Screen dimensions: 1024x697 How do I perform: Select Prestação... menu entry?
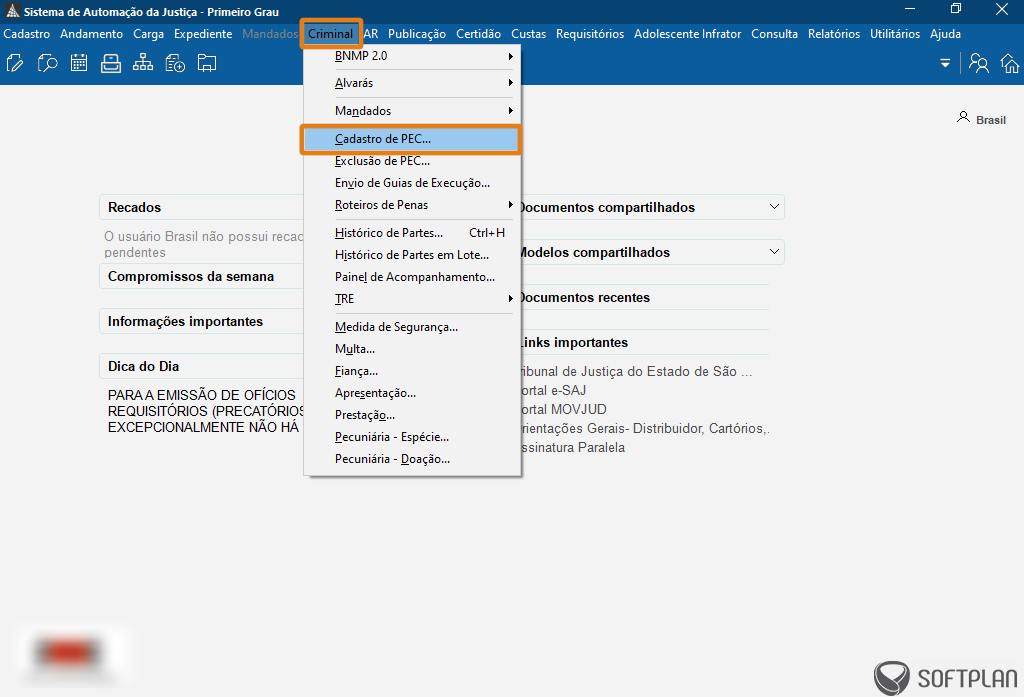point(411,415)
